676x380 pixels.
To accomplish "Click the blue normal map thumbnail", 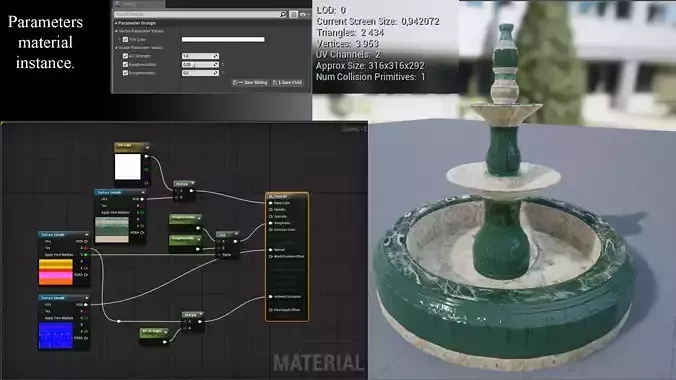I will [x=56, y=336].
